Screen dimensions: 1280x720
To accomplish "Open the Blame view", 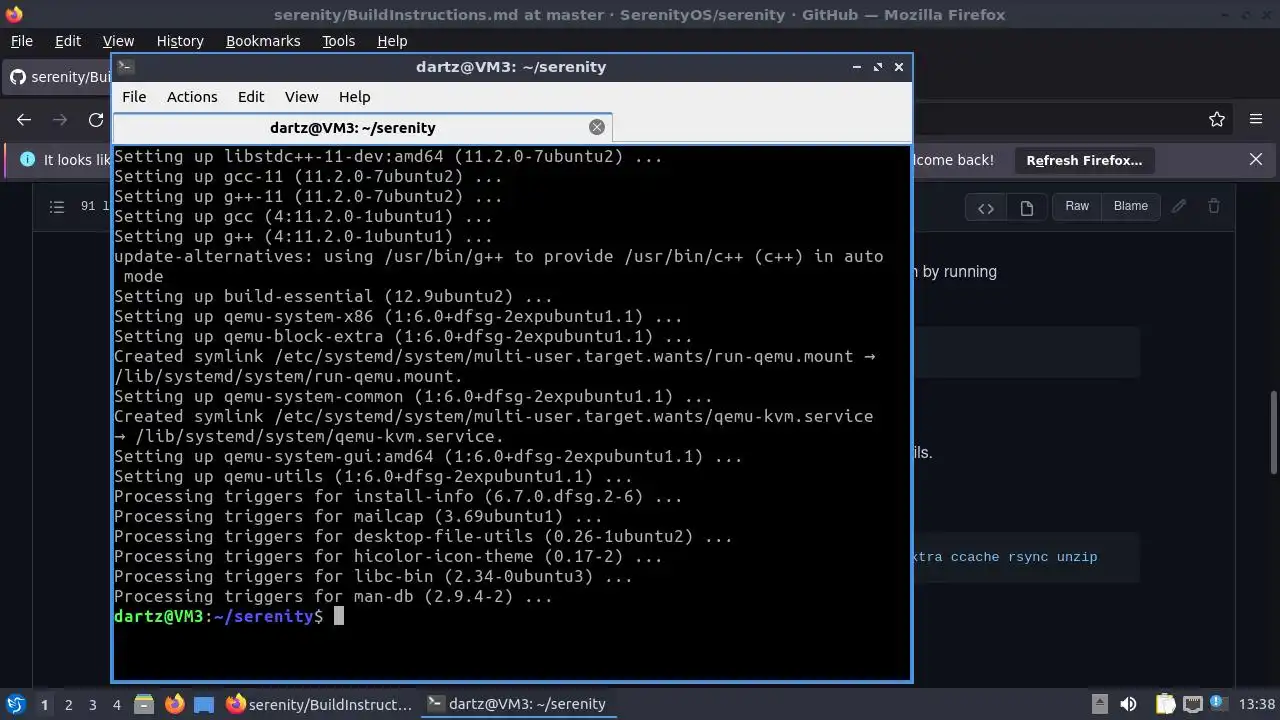I will pyautogui.click(x=1131, y=206).
